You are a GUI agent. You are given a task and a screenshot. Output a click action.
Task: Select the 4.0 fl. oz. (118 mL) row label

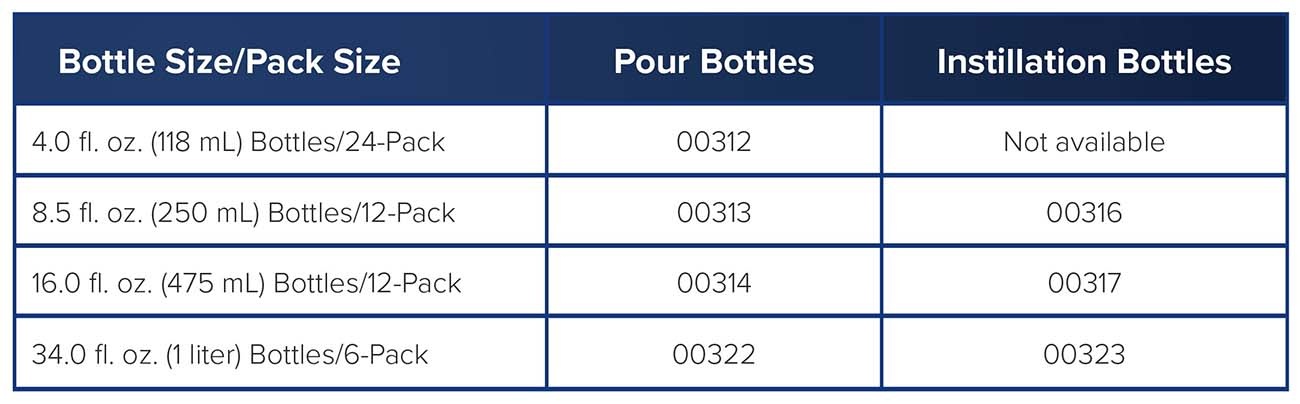(x=238, y=142)
